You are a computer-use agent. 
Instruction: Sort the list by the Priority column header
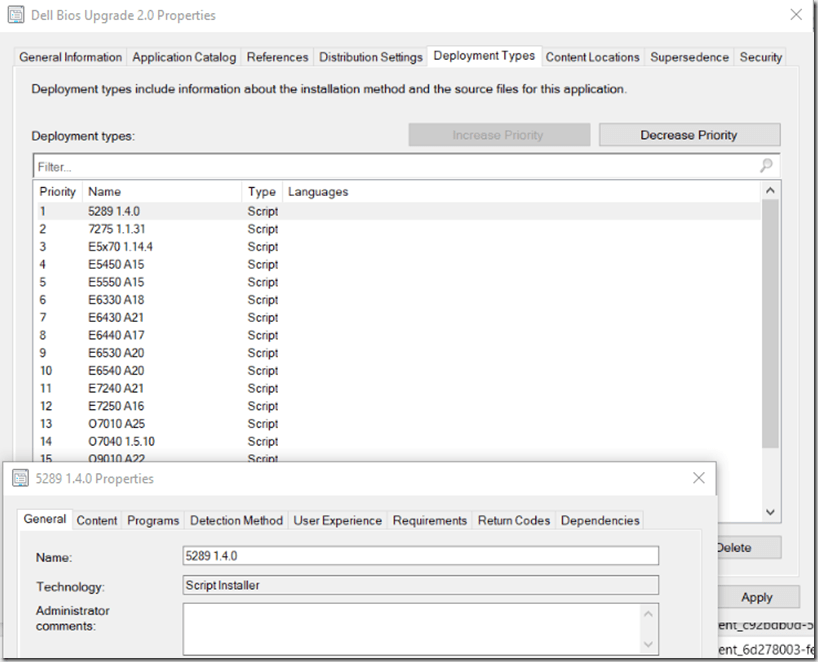[x=57, y=191]
